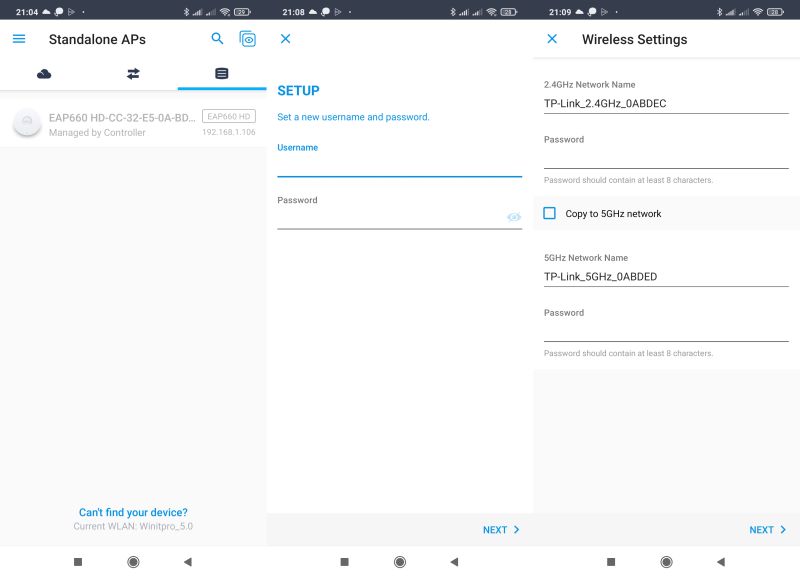Tap Android recent apps square on left screen
Screen dimensions: 800x578
click(x=78, y=562)
